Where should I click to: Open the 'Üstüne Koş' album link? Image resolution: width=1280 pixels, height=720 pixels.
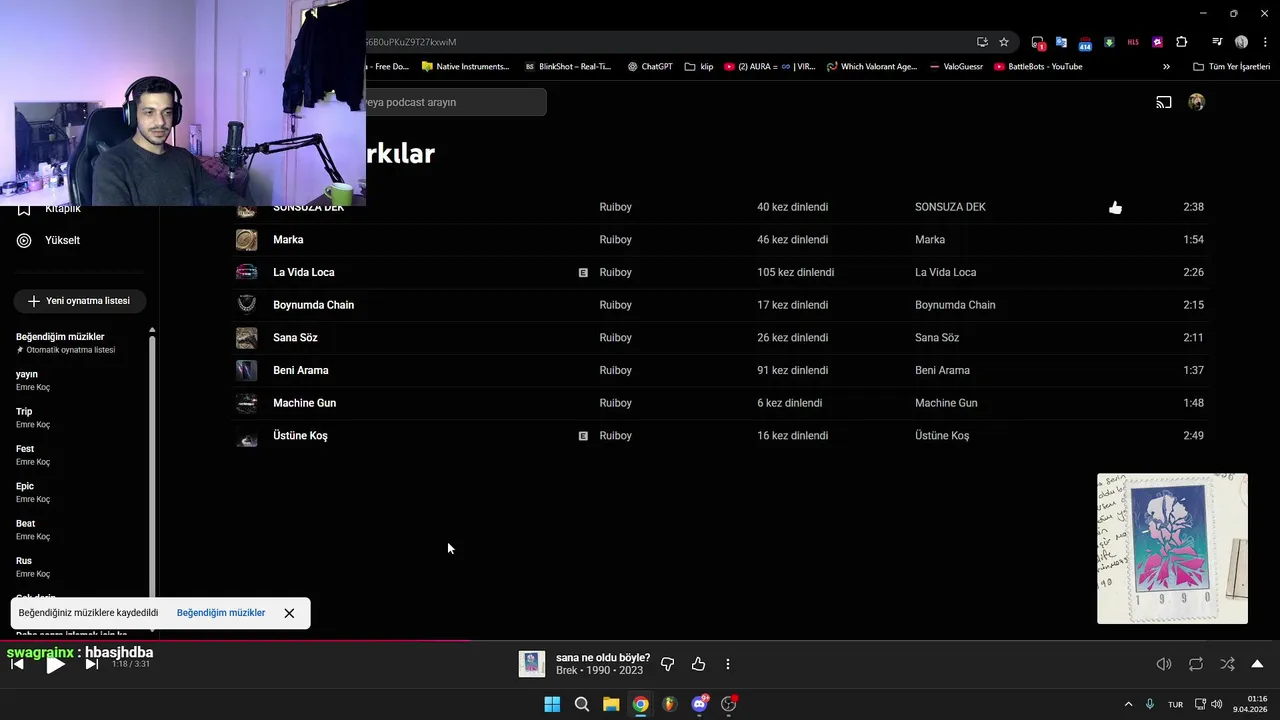coord(942,436)
